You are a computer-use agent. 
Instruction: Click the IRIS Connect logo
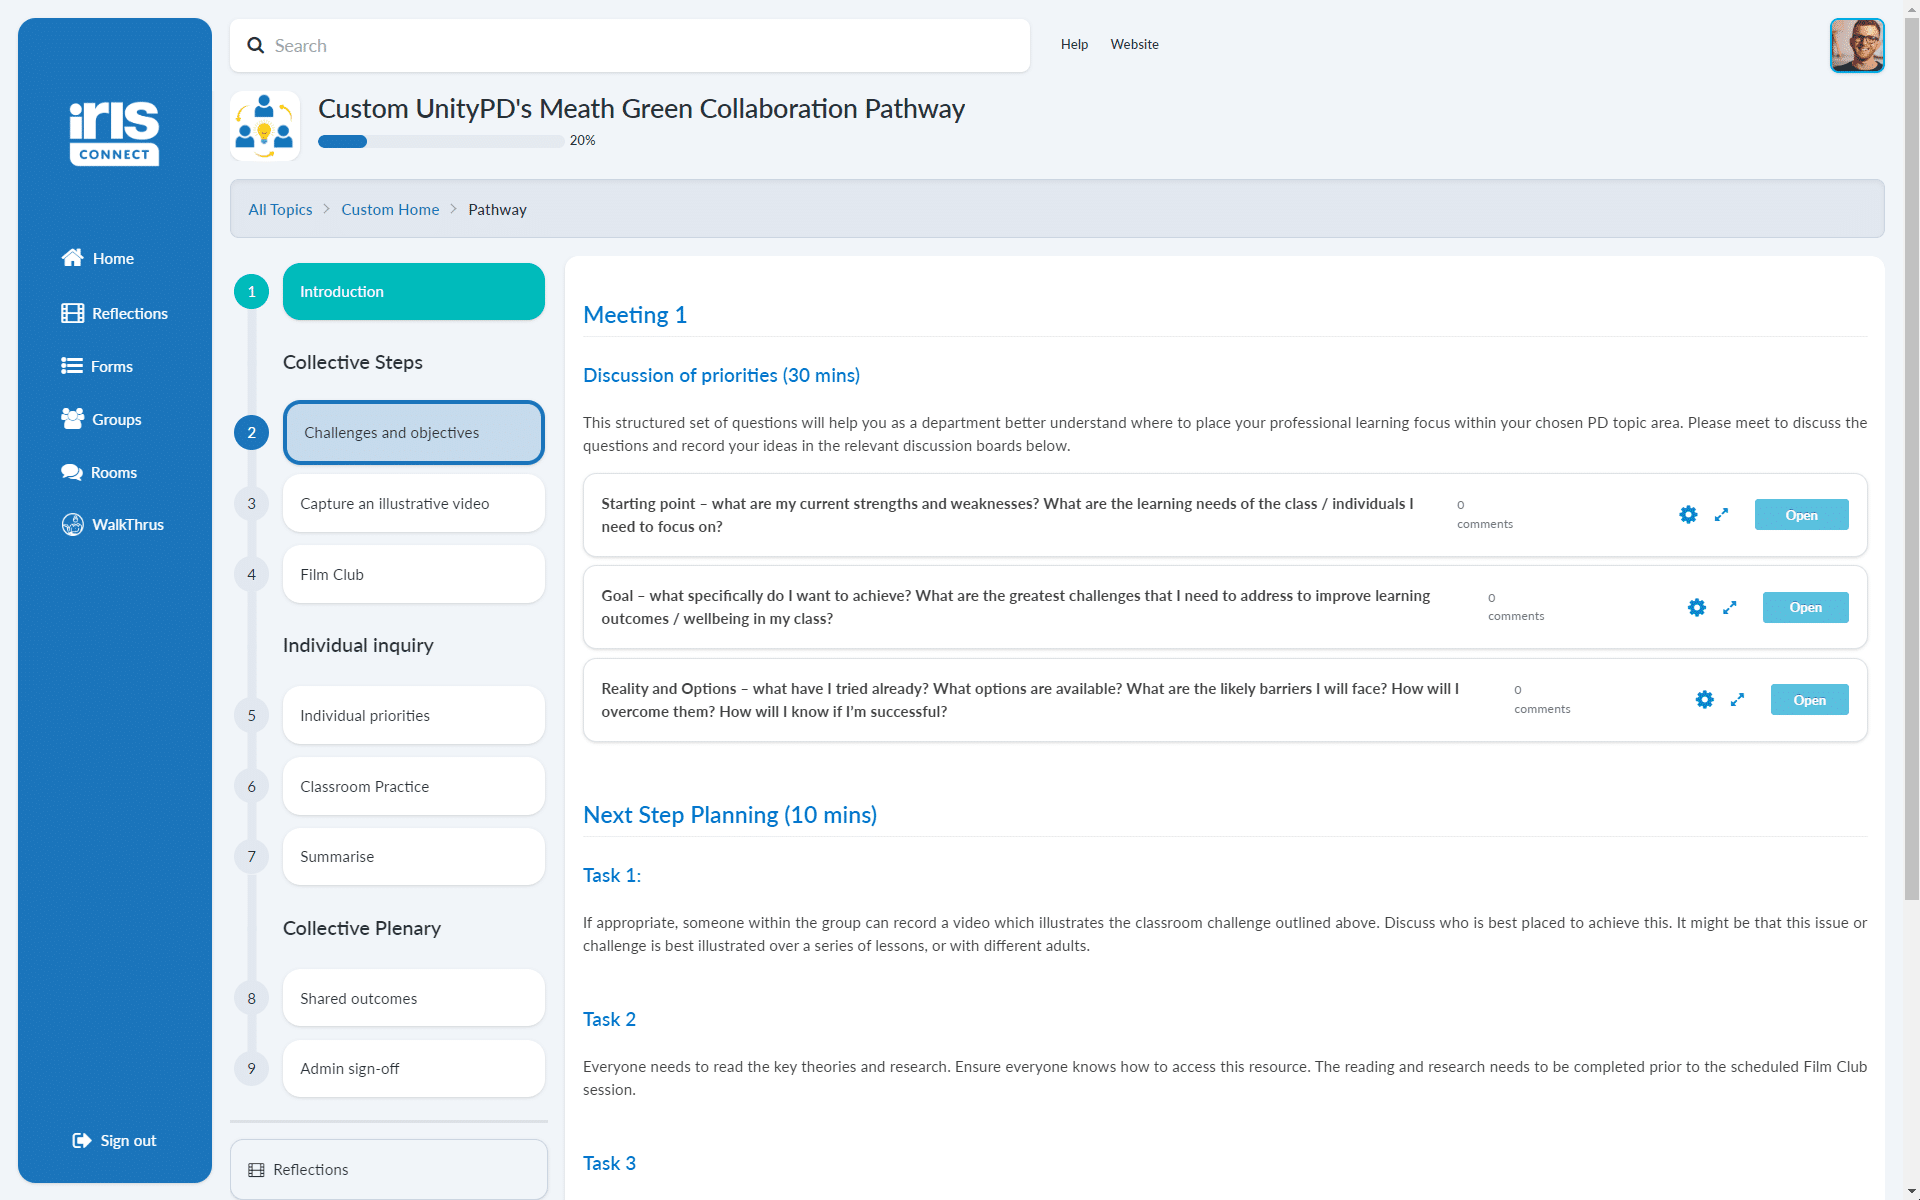pyautogui.click(x=114, y=132)
